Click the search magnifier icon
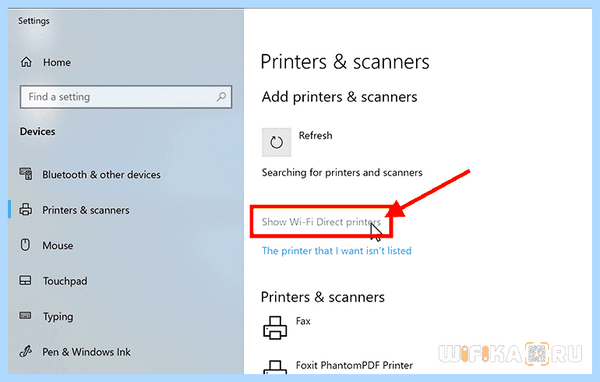The width and height of the screenshot is (600, 382). (x=222, y=97)
